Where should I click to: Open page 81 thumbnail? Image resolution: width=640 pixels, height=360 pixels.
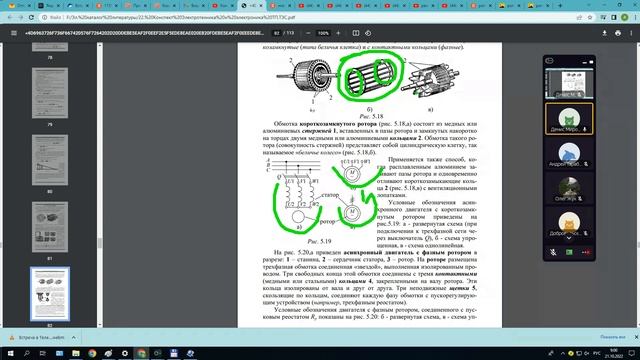pos(50,227)
